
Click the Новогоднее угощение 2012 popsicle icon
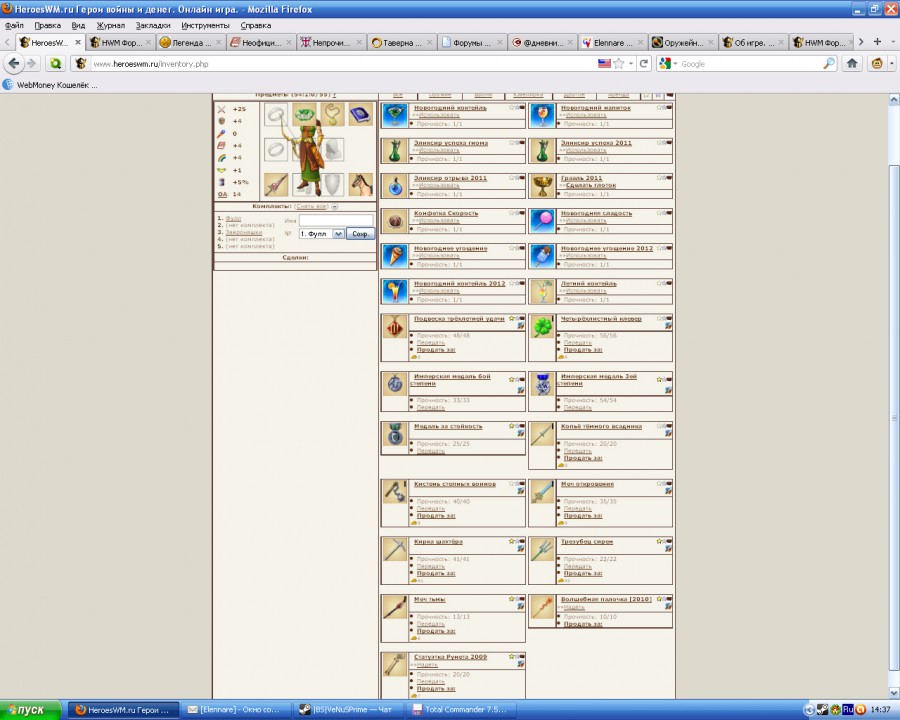(x=542, y=256)
